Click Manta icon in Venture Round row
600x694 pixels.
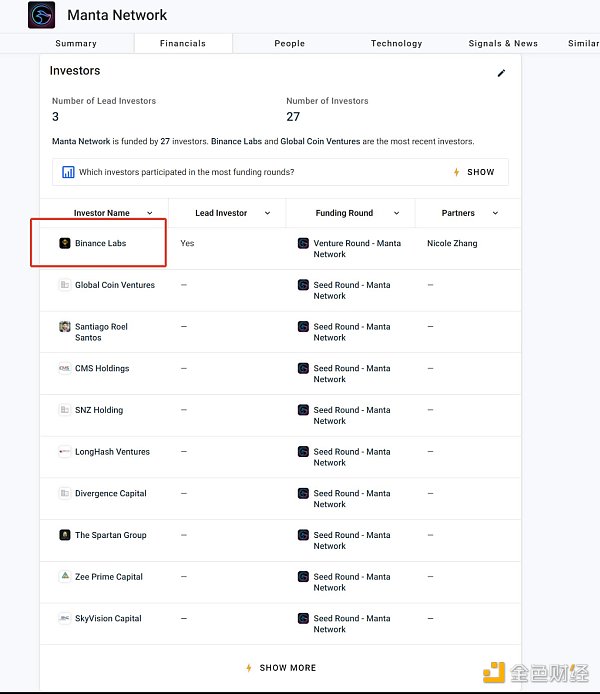coord(303,243)
